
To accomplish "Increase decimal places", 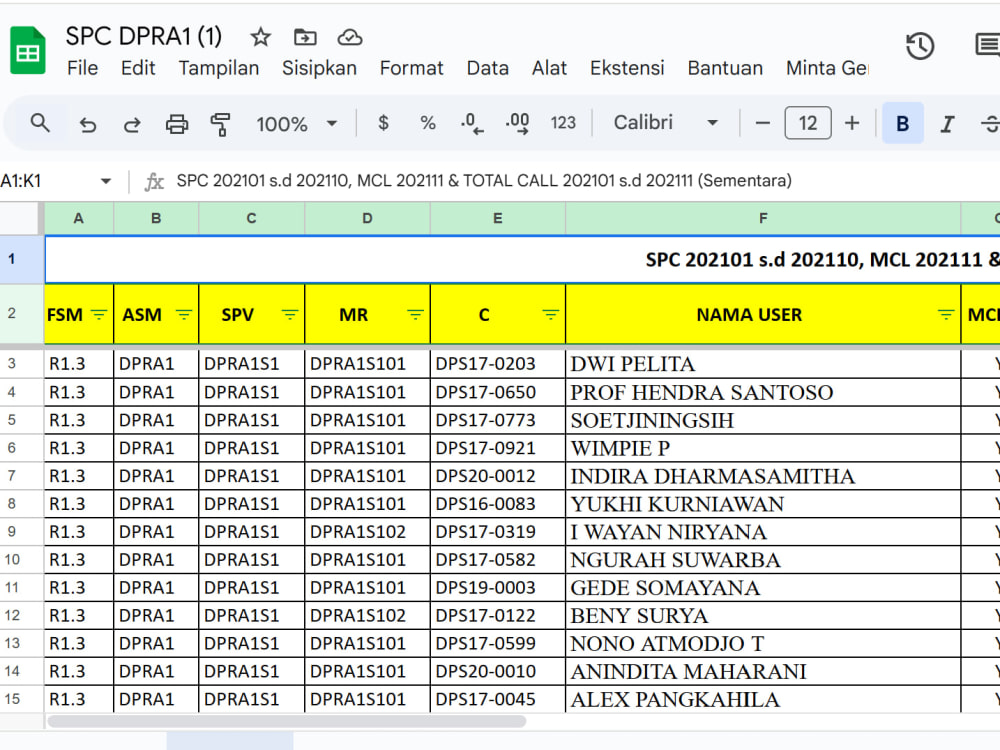I will pos(517,123).
